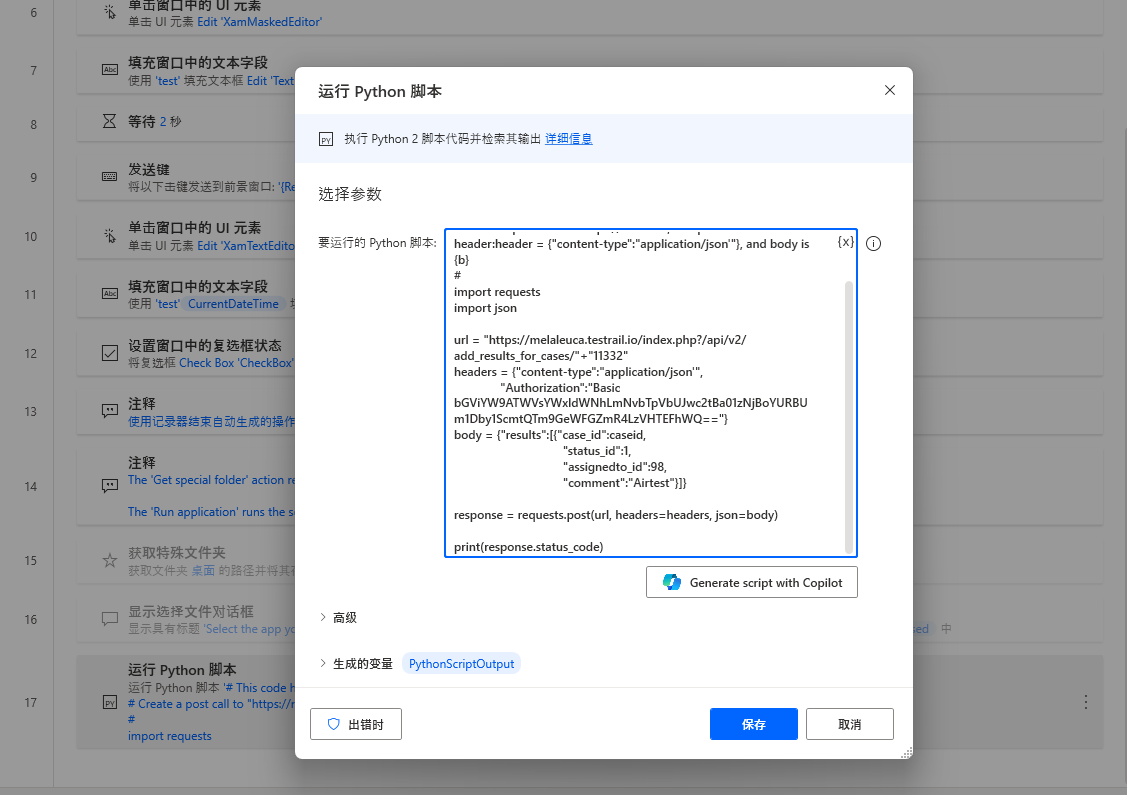
Task: Select the 获取特殊文件夹 star icon in step 15
Action: coord(109,560)
